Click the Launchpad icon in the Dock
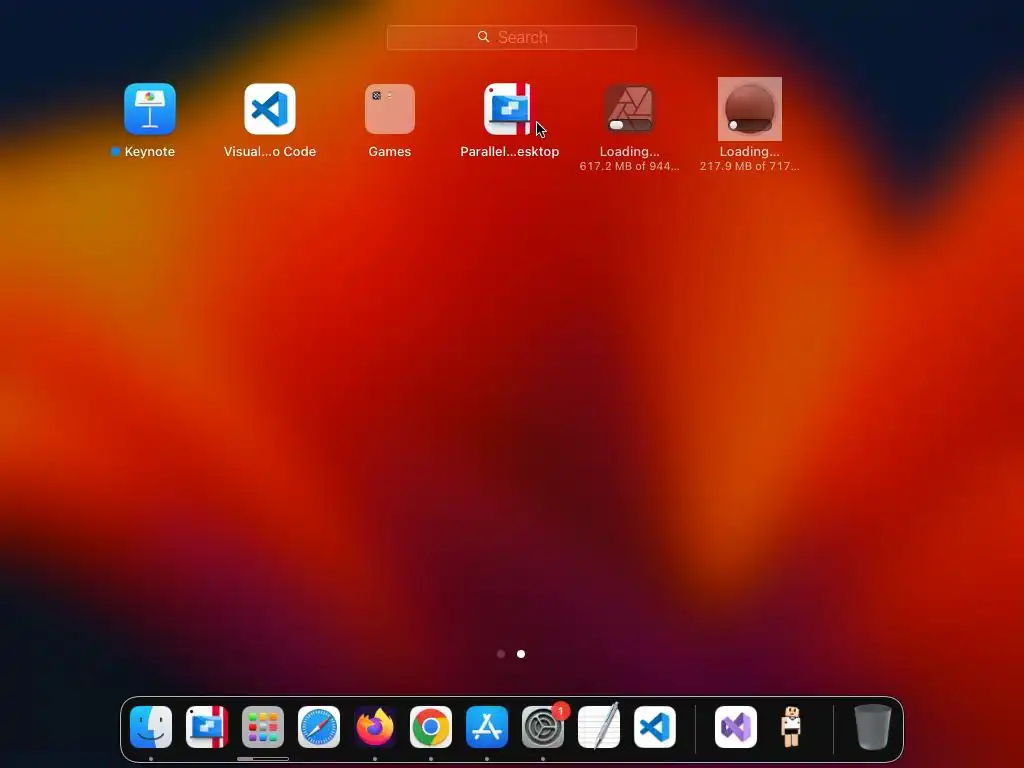Screen dimensions: 1024x768 click(x=263, y=727)
